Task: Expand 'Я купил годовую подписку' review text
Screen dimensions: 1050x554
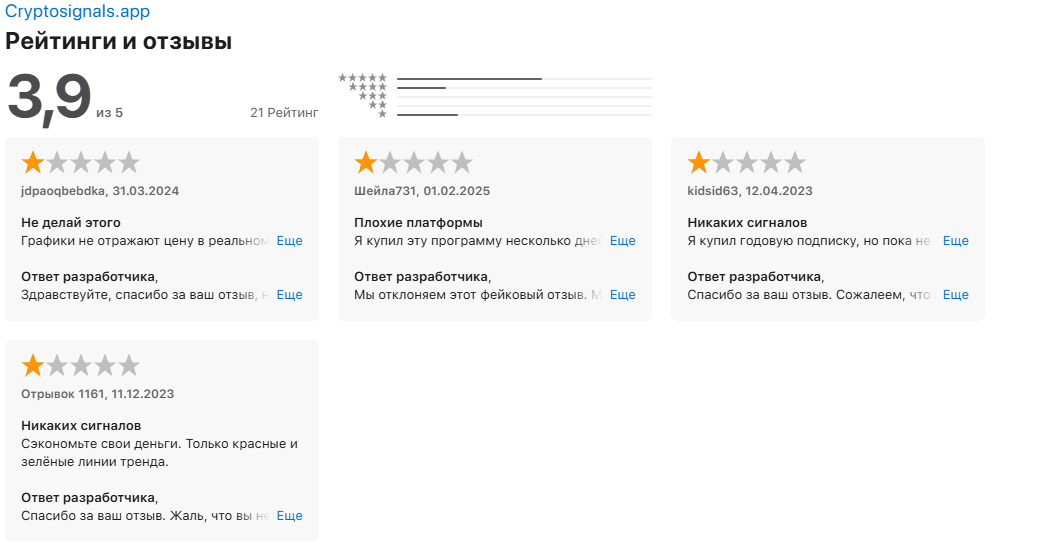Action: (955, 241)
